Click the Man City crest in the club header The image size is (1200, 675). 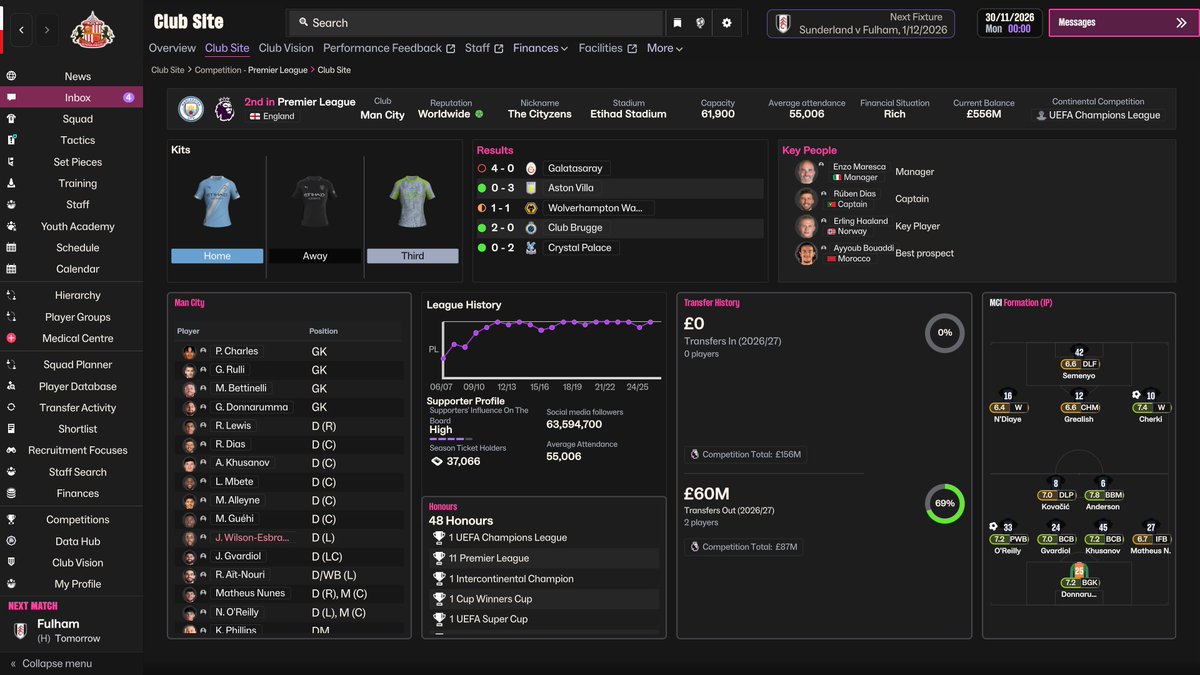[190, 109]
